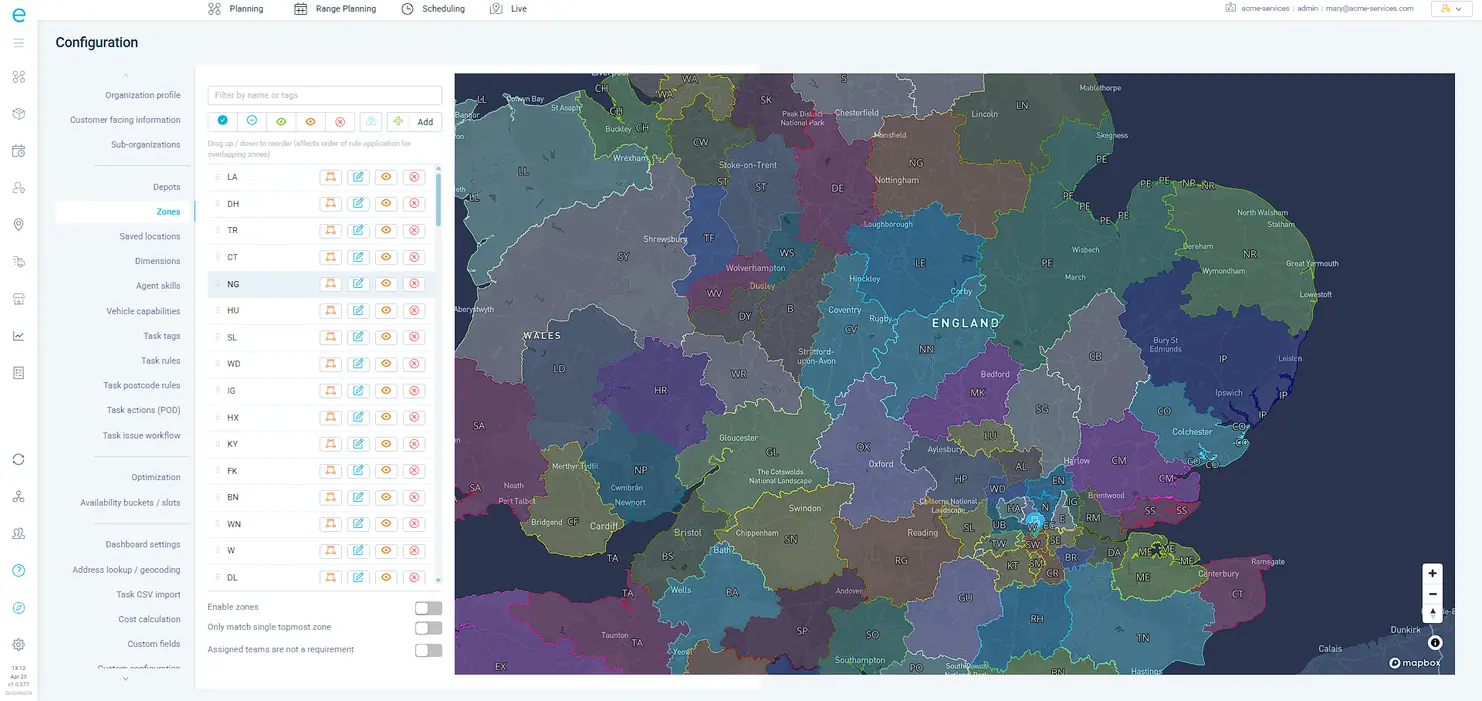Delete the KY zone
Screen dimensions: 1482x701
pyautogui.click(x=414, y=444)
